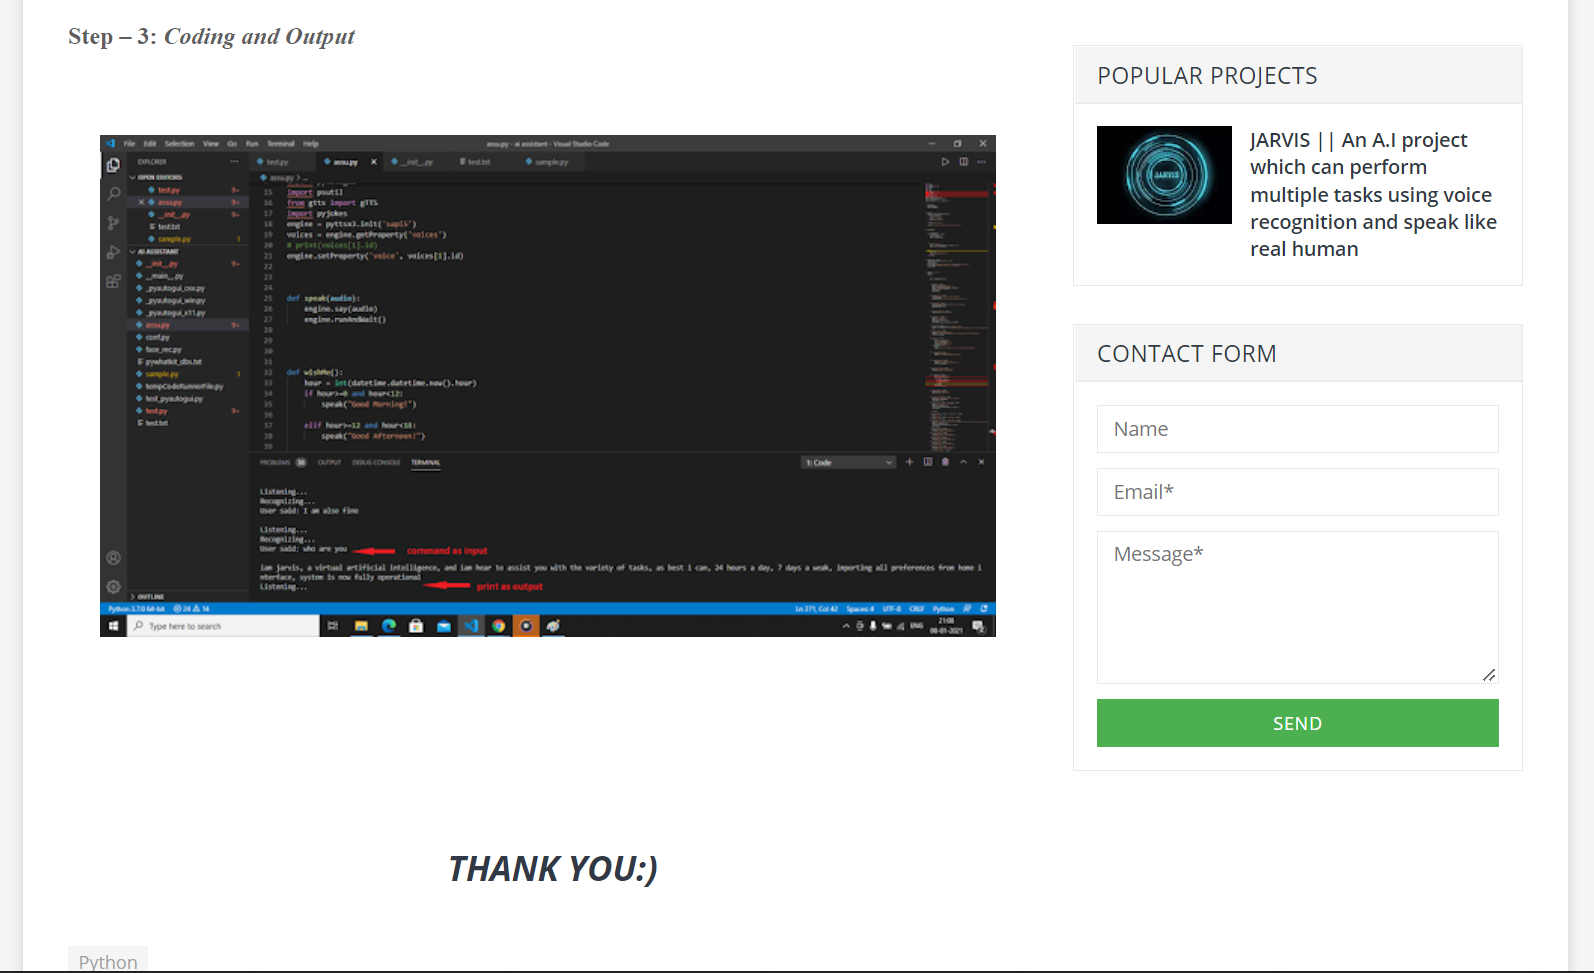Focus the Email* input field
The width and height of the screenshot is (1594, 973).
[x=1297, y=492]
